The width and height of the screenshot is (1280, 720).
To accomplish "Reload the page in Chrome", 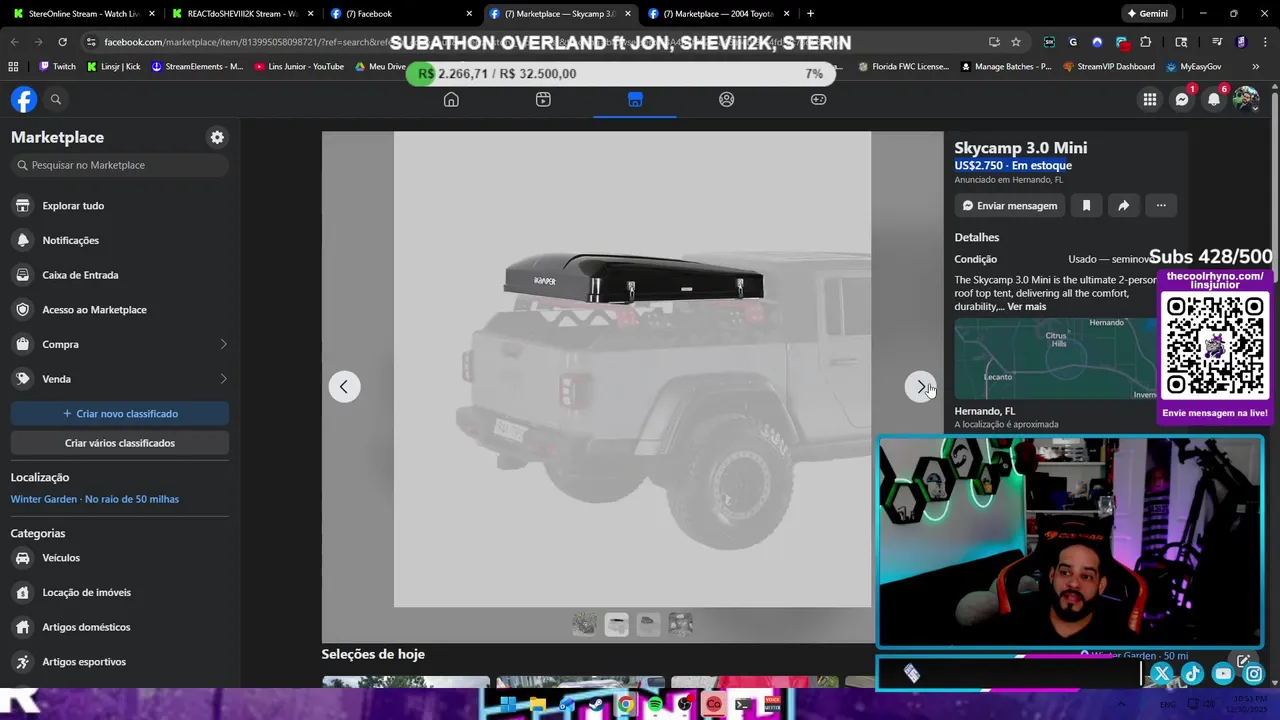I will 62,42.
